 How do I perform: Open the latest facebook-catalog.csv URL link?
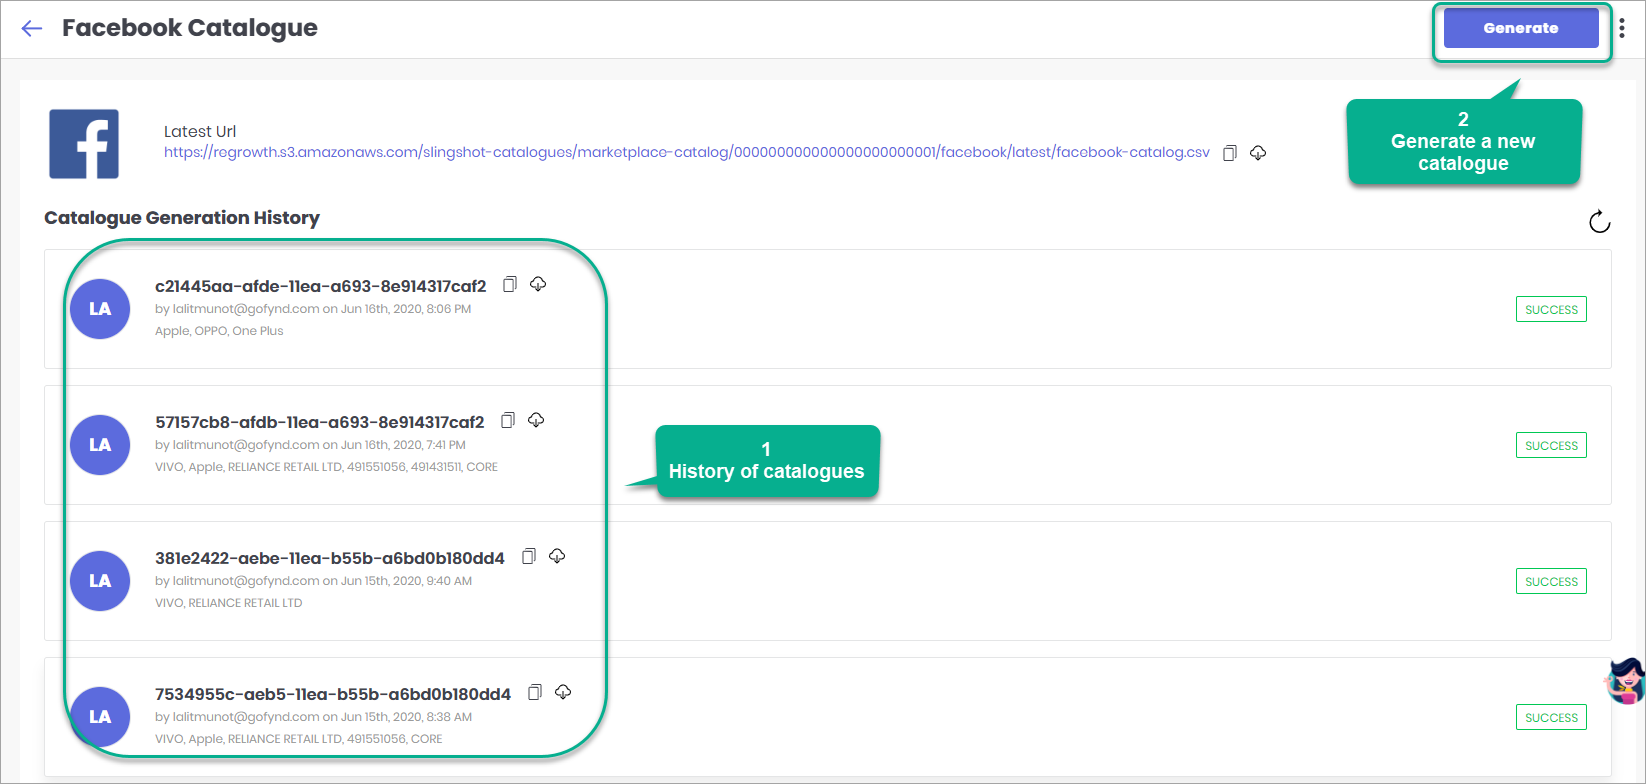coord(687,152)
